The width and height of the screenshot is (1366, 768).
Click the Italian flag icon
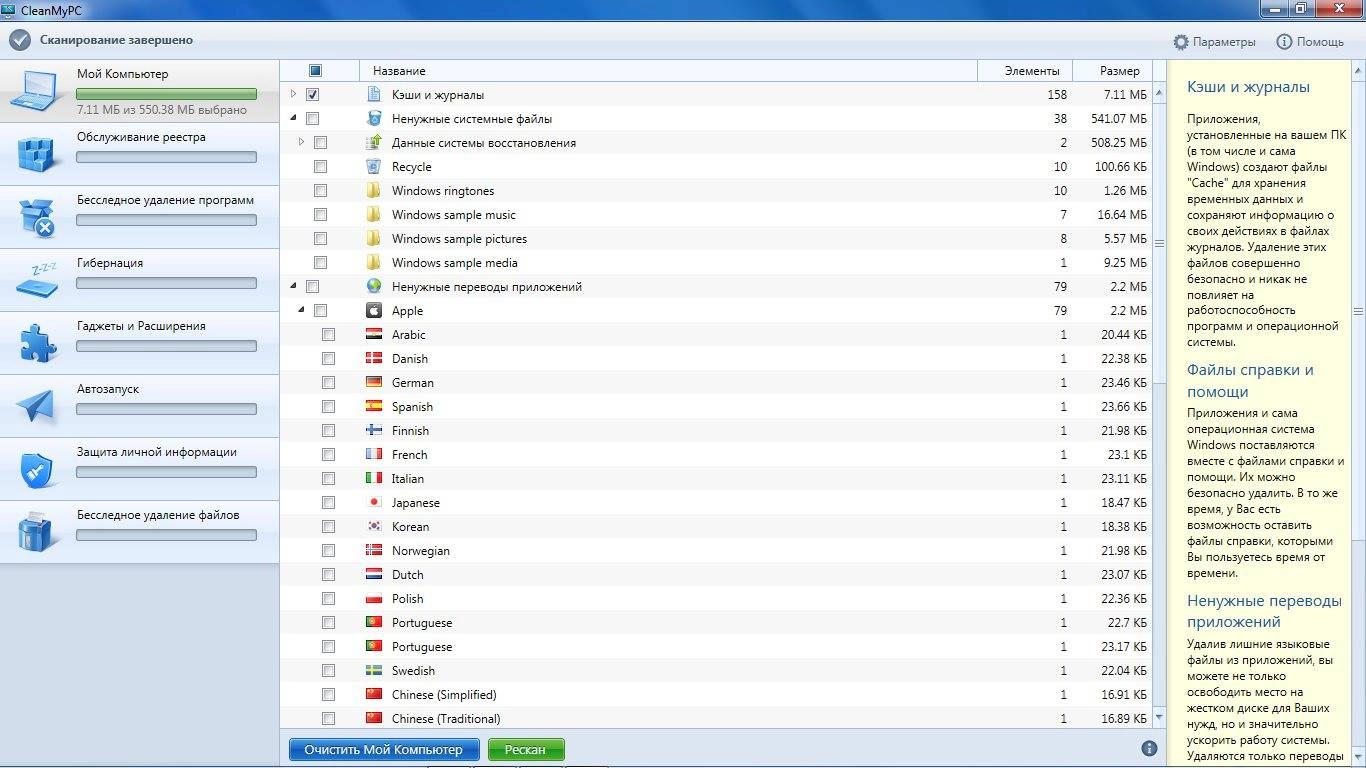point(373,479)
